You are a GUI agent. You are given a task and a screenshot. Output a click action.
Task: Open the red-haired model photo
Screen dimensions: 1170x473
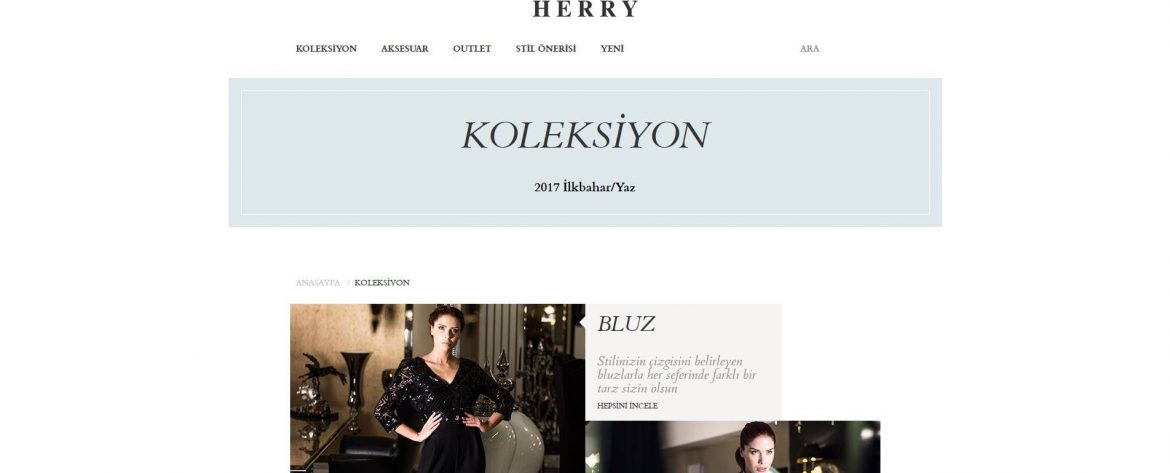pyautogui.click(x=733, y=447)
